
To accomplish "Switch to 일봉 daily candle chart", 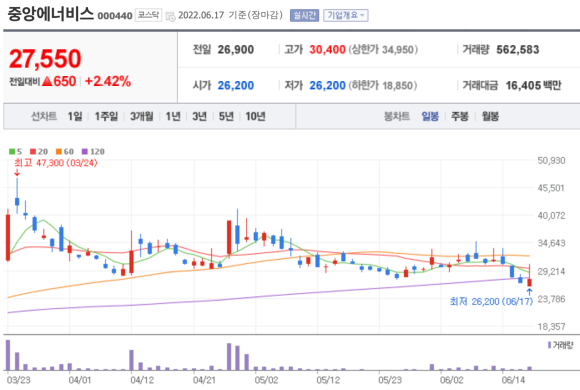I will [x=430, y=117].
